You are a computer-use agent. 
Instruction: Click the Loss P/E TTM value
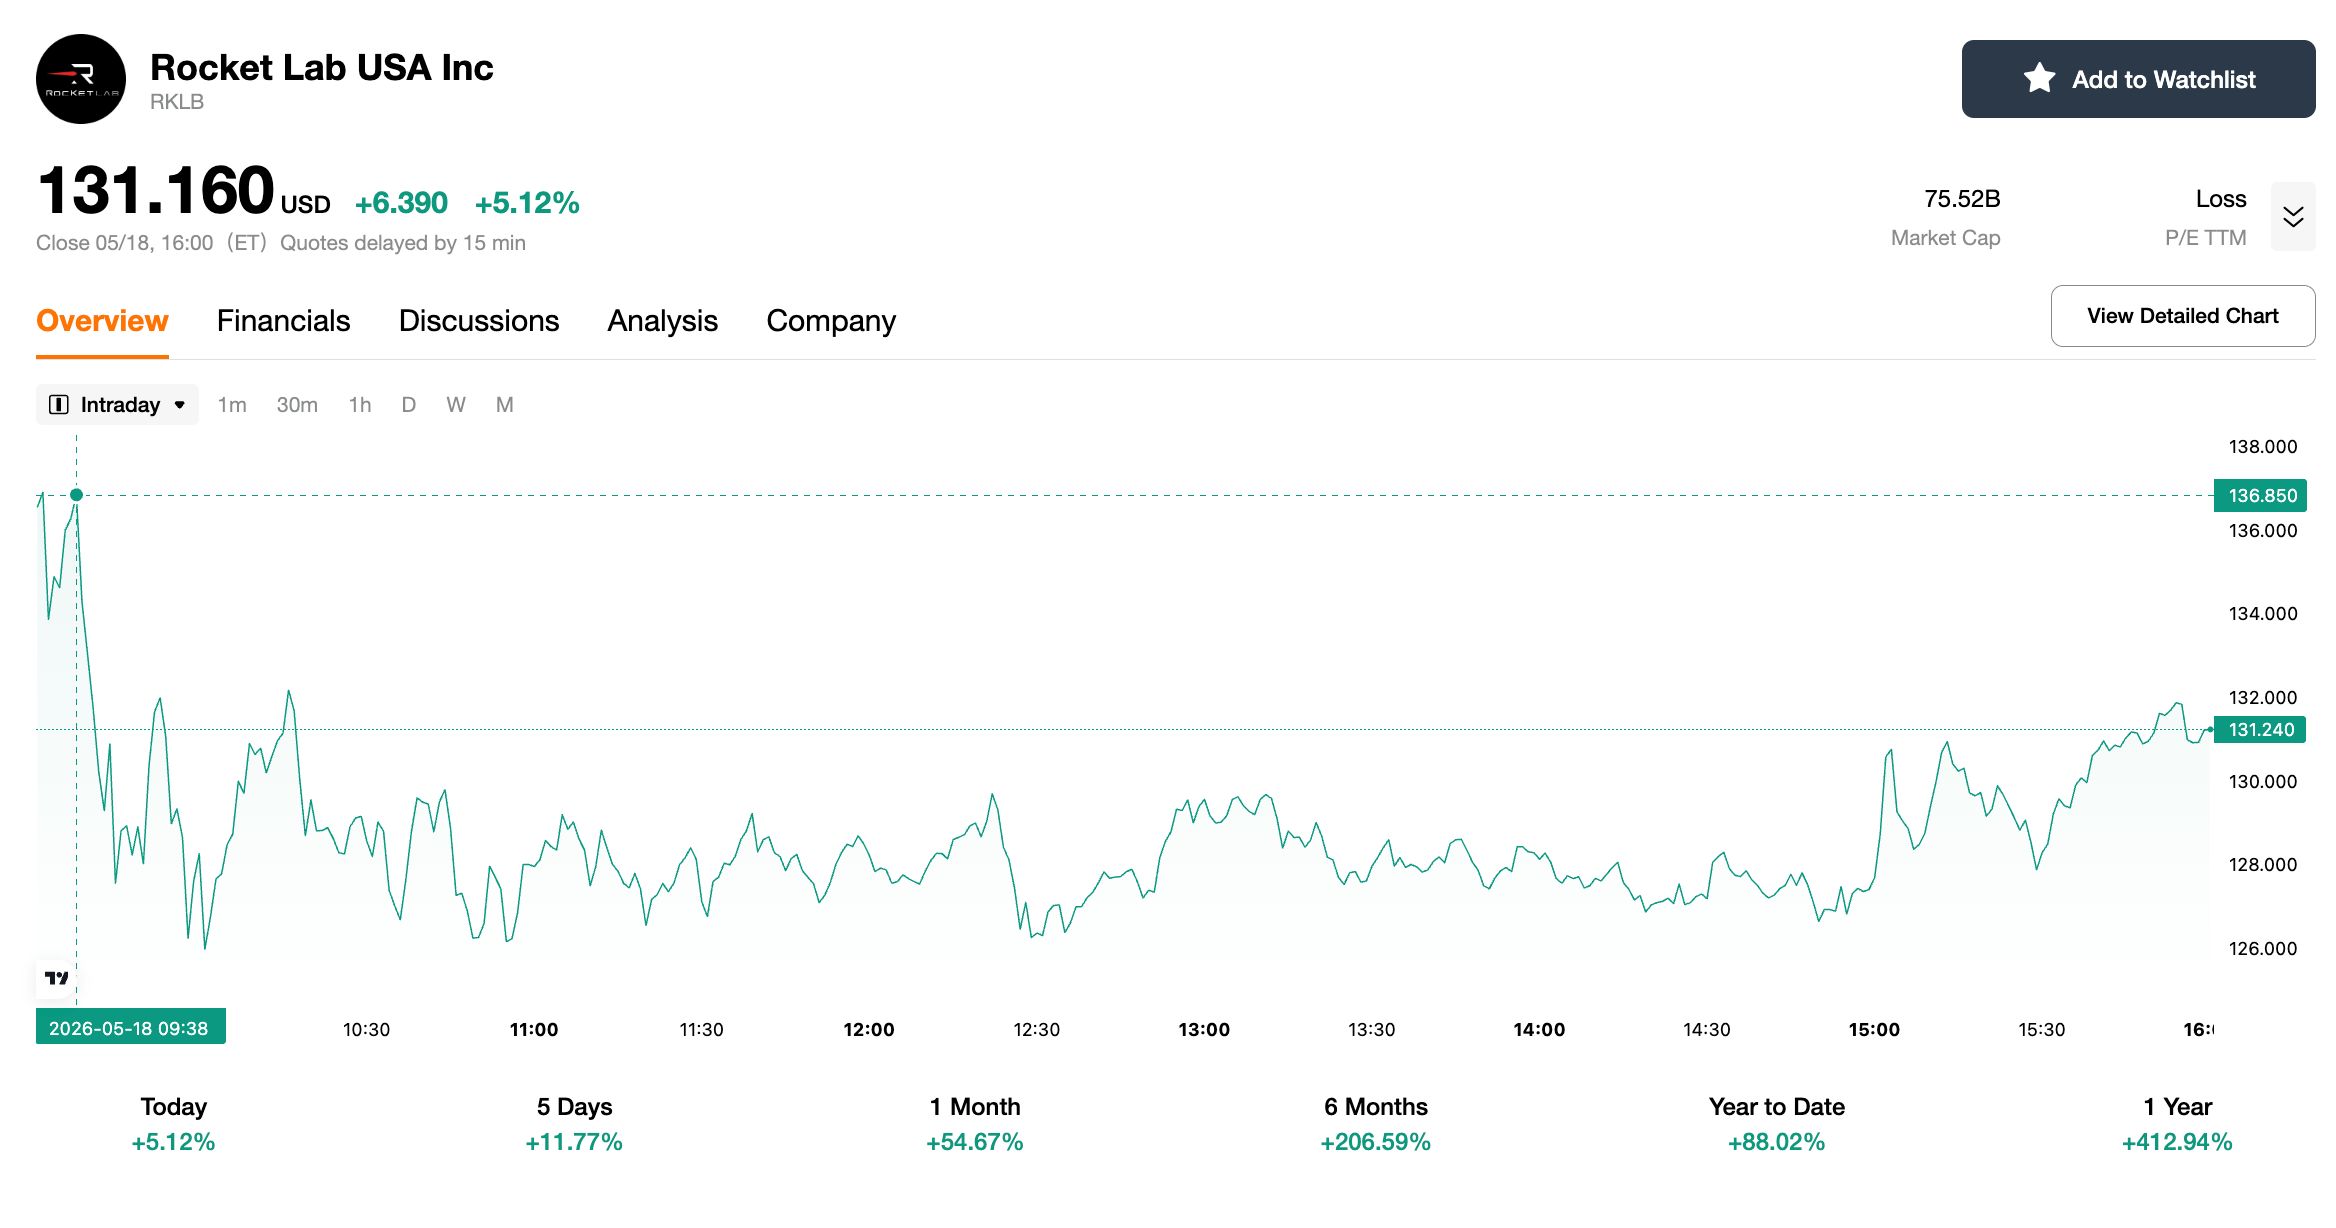[2221, 199]
